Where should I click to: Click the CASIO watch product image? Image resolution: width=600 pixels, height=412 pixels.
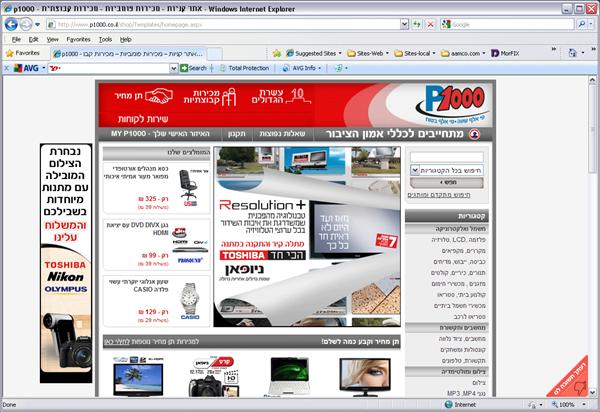tap(190, 301)
